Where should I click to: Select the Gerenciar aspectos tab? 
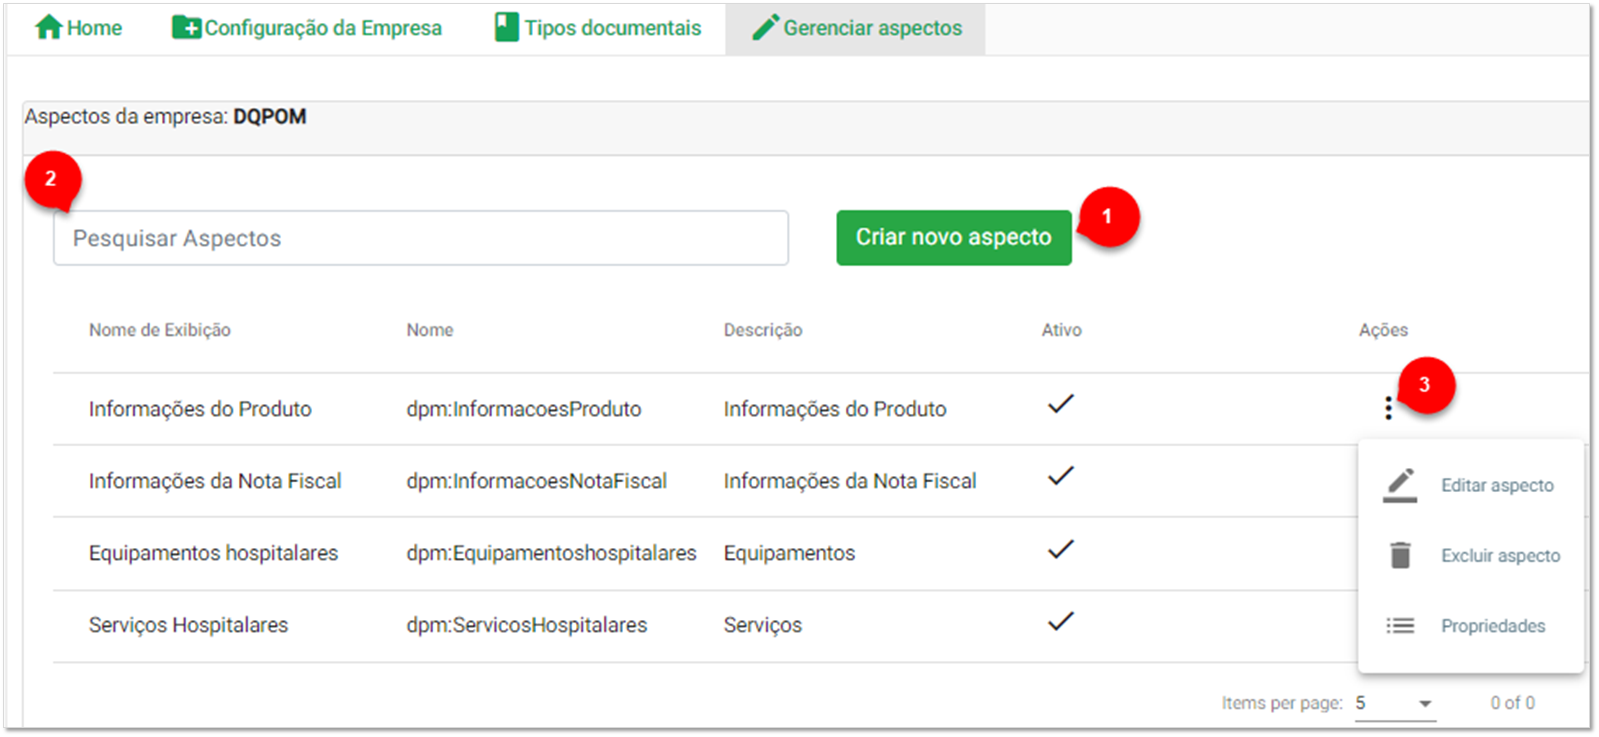pyautogui.click(x=856, y=28)
